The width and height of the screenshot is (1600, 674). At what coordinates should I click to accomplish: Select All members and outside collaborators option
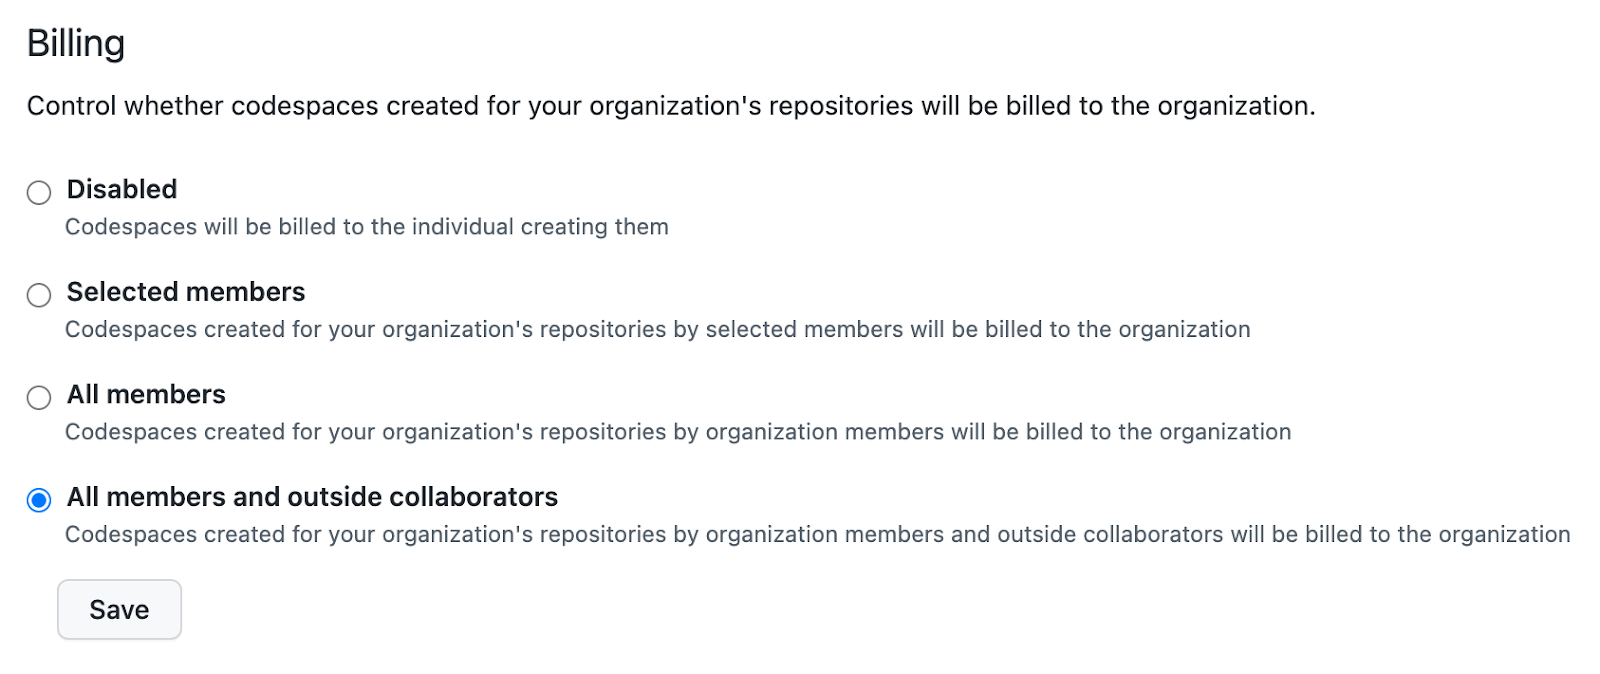38,500
